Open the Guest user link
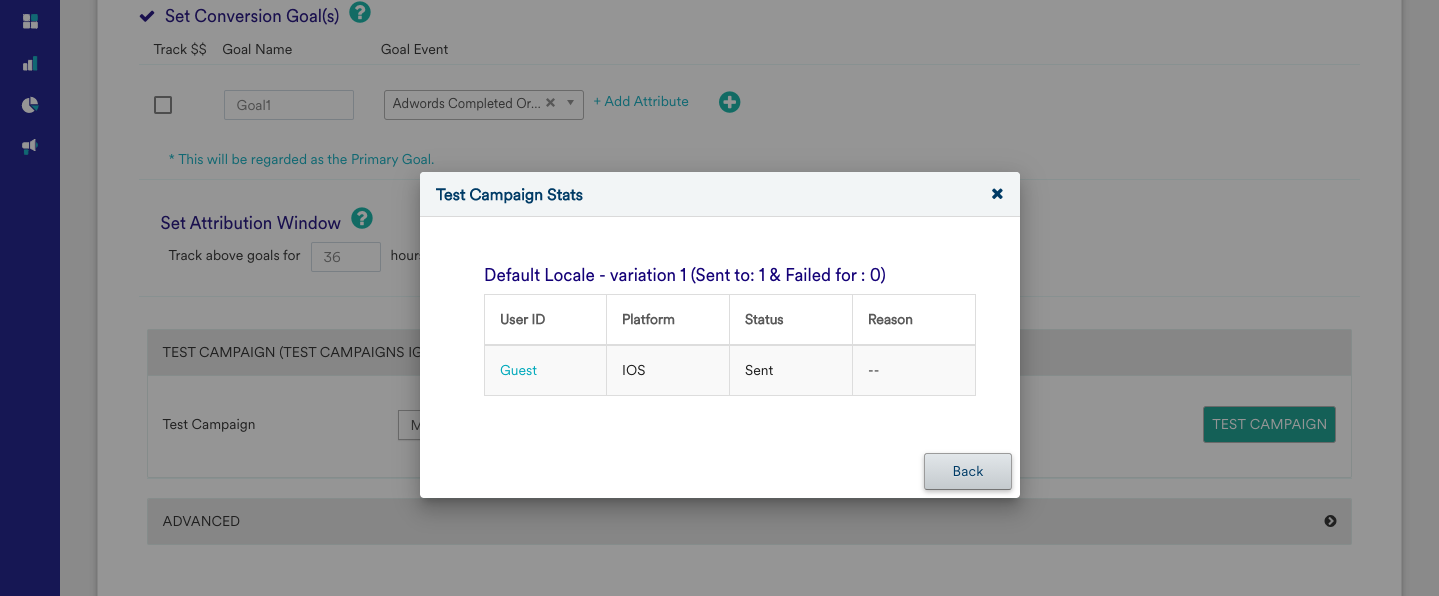Screen dimensions: 1439x596 click(518, 370)
